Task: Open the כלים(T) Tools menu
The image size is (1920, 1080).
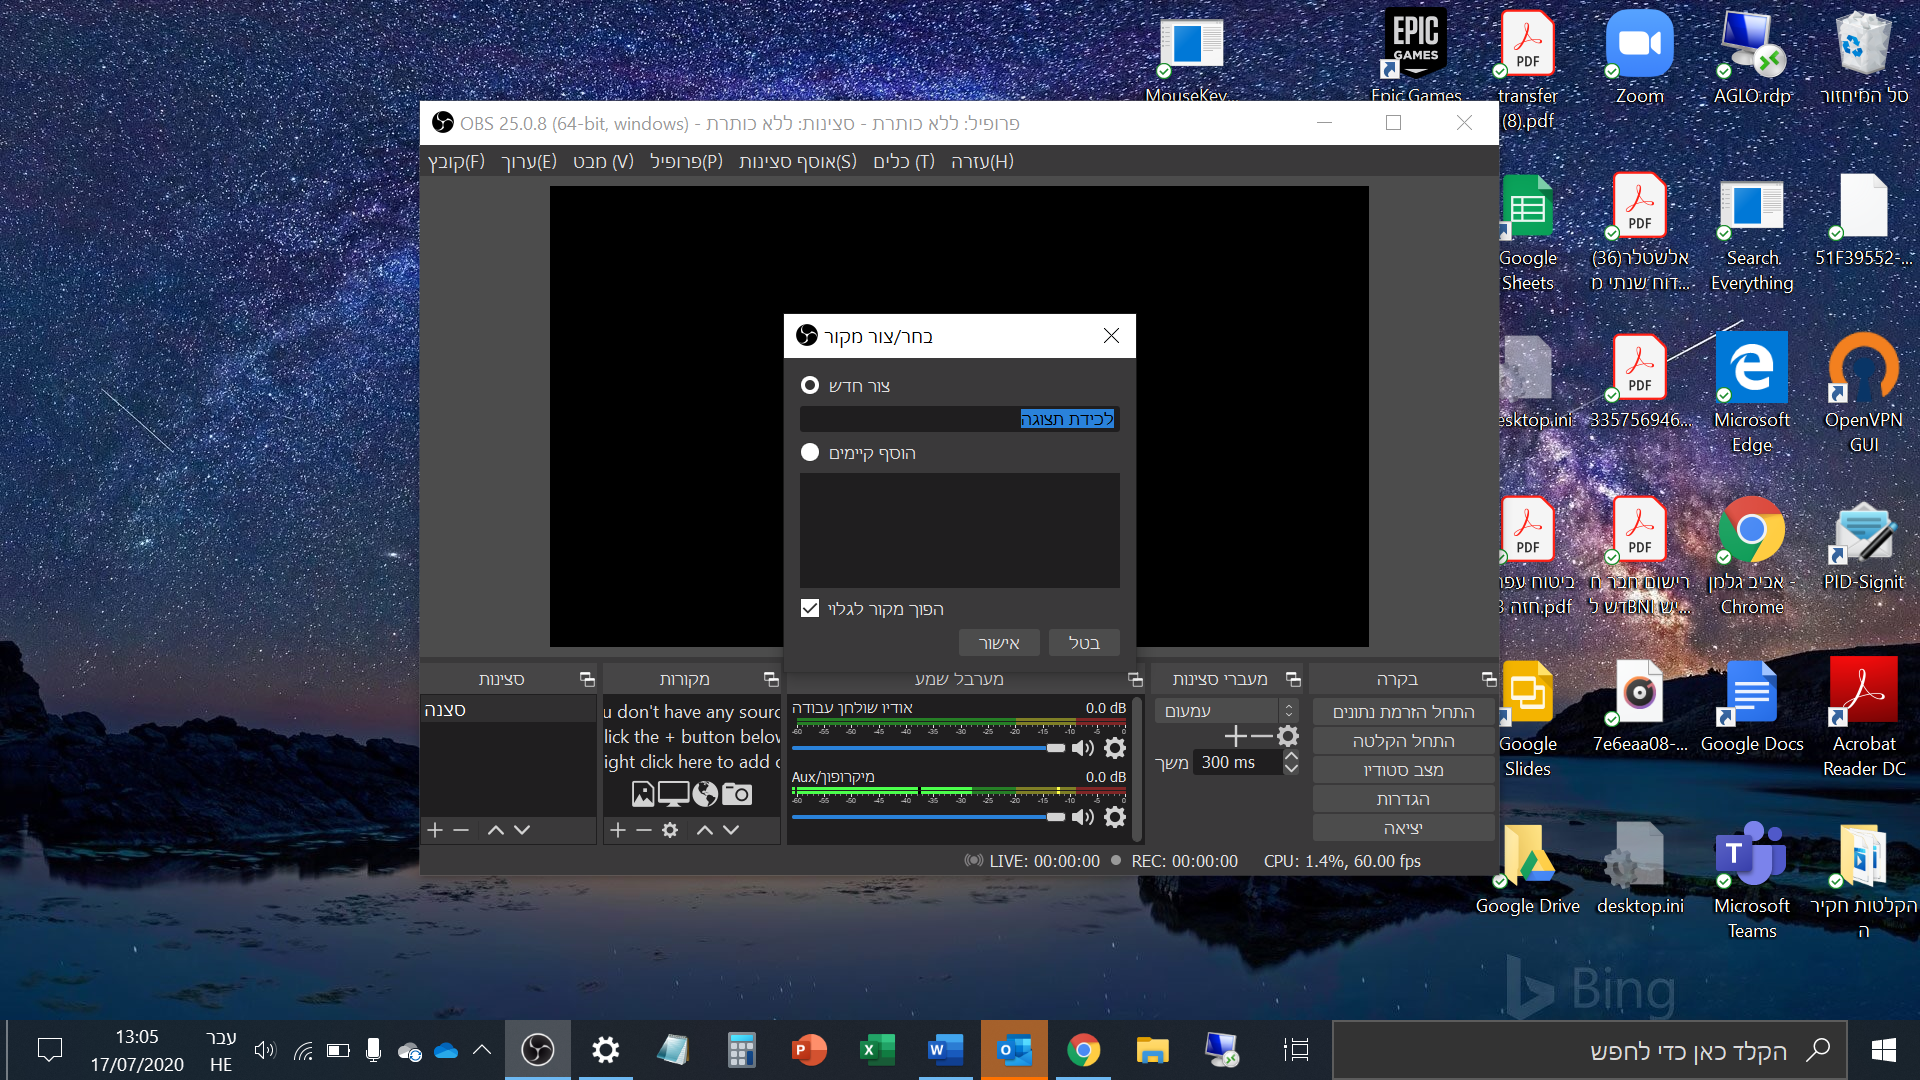Action: click(904, 161)
